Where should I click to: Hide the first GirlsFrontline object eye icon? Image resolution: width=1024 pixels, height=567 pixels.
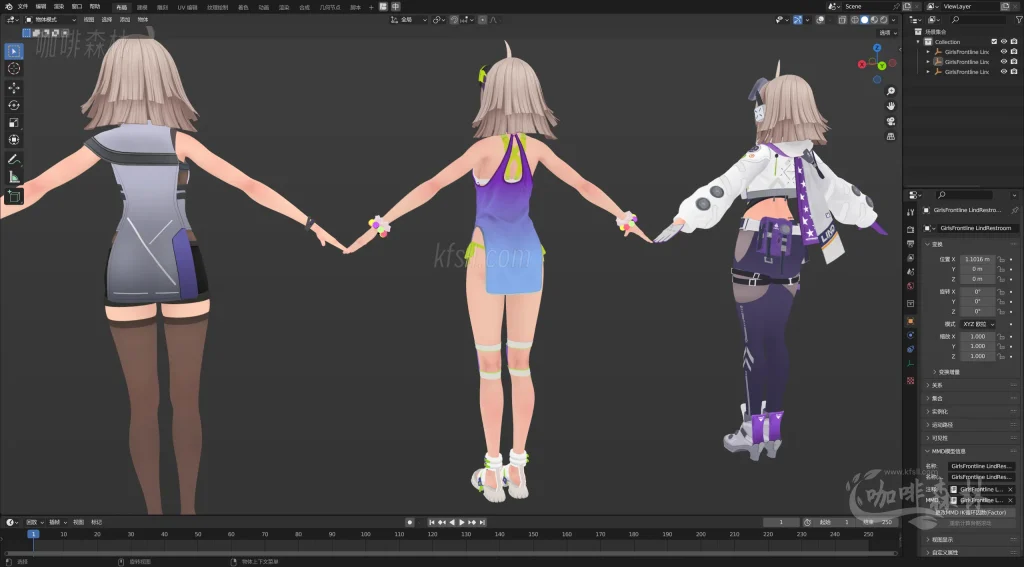pos(1004,52)
